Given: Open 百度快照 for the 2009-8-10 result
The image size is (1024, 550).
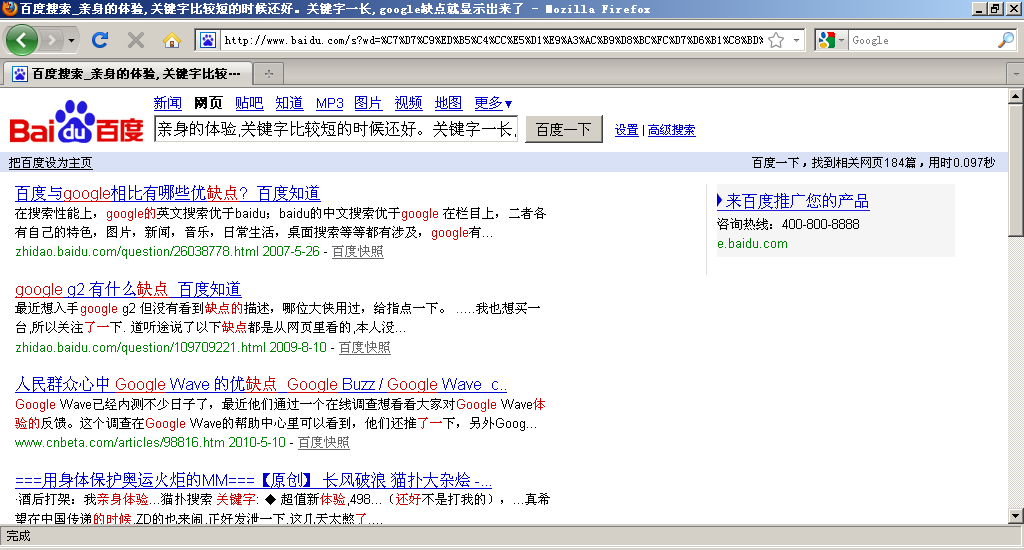Looking at the screenshot, I should pos(364,348).
